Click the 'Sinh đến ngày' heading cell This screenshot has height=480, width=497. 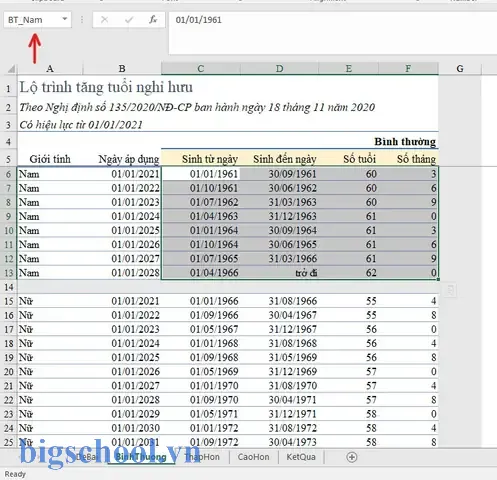[x=279, y=159]
